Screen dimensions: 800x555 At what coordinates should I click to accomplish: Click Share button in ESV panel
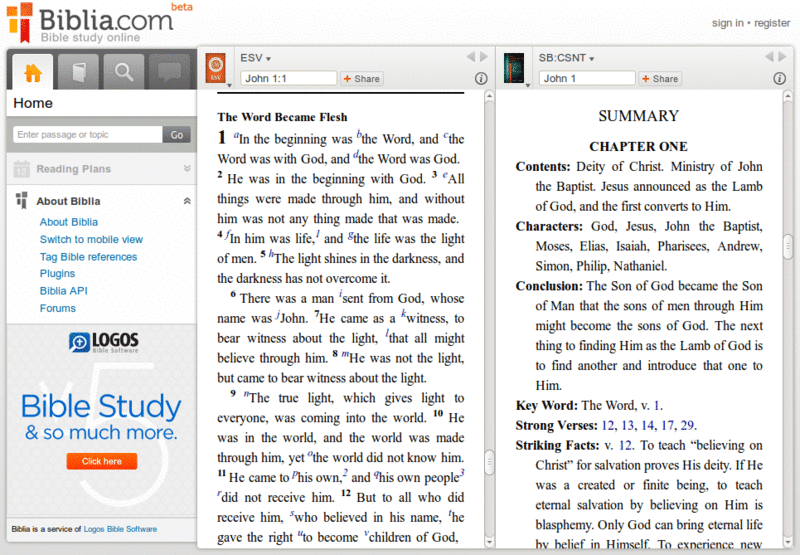pos(362,78)
